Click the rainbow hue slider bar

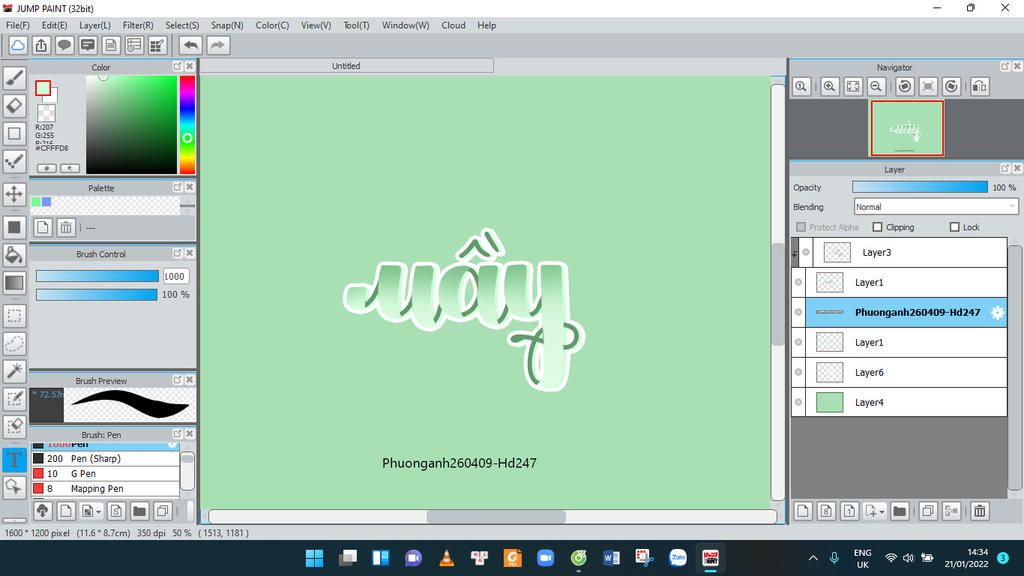(x=187, y=124)
